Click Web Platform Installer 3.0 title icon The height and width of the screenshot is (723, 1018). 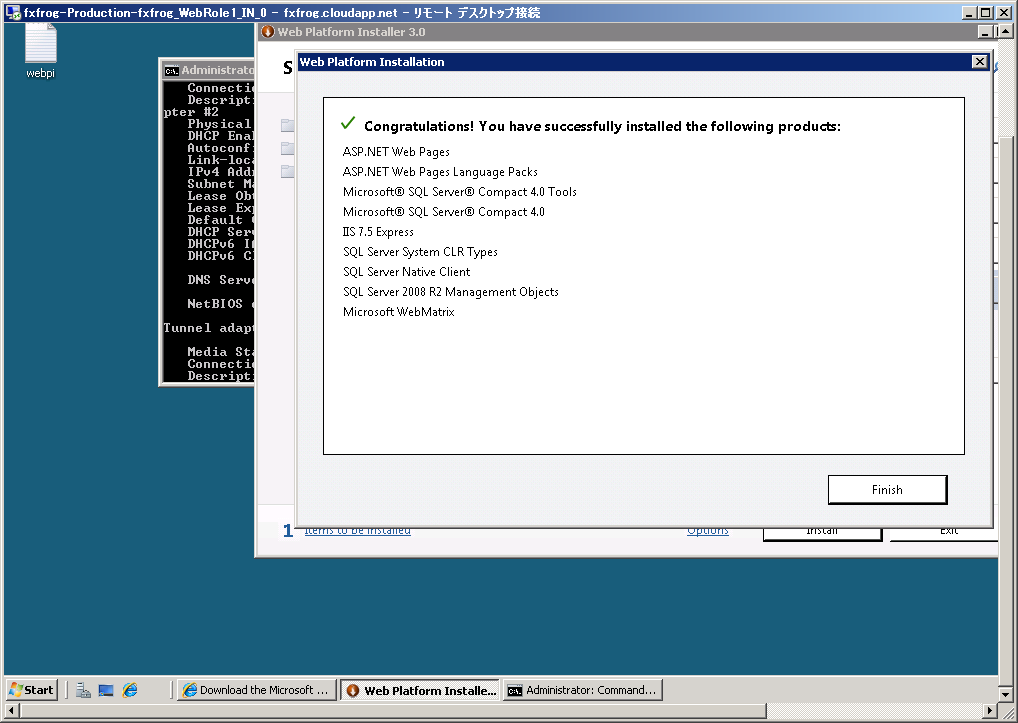pos(268,32)
